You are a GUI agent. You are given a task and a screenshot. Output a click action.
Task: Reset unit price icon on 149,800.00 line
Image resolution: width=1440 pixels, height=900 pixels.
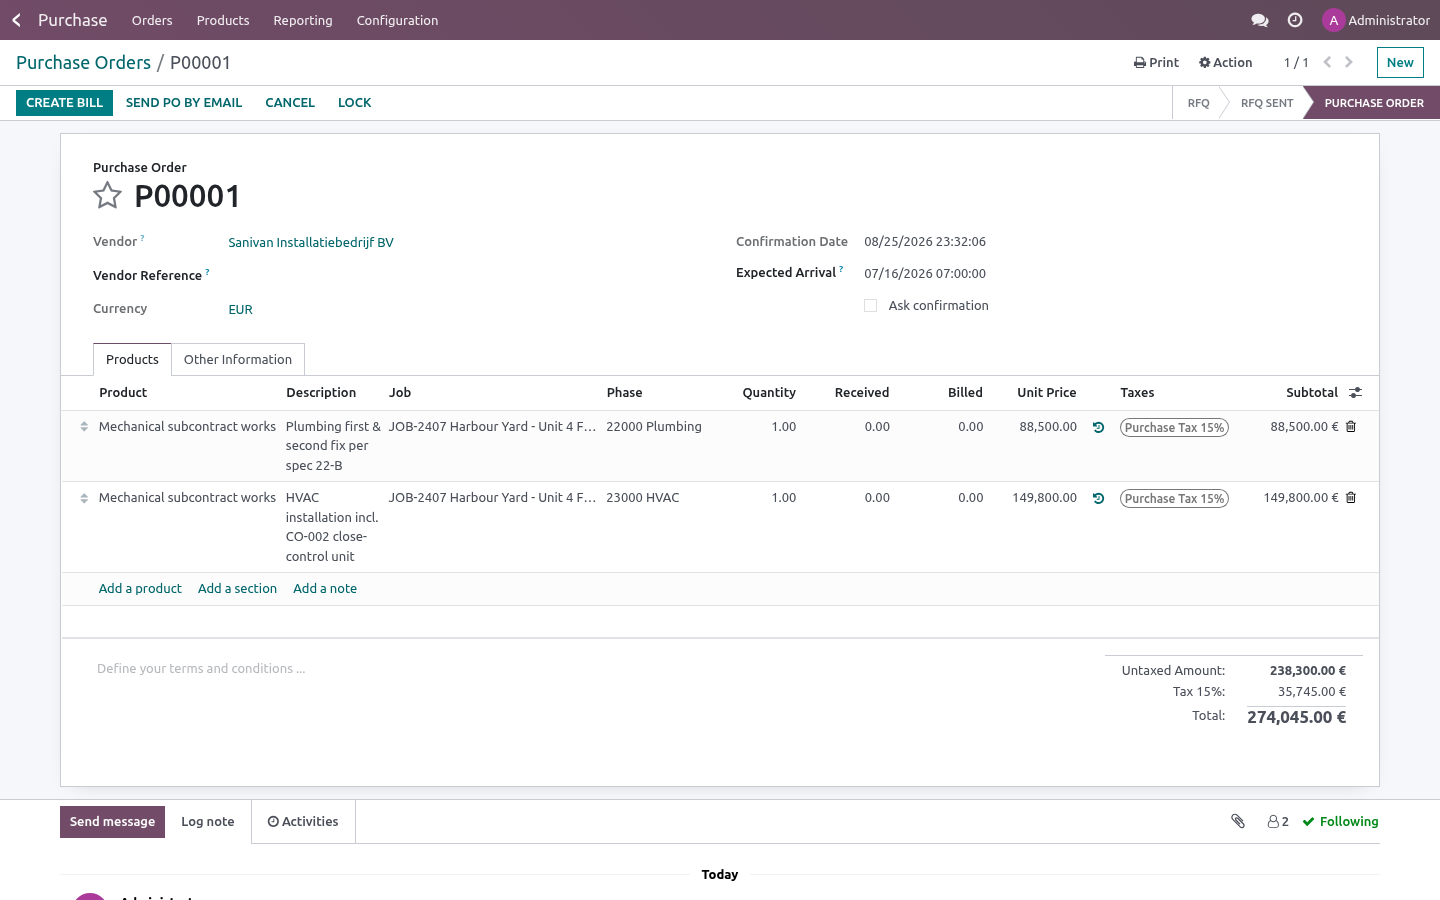coord(1098,498)
